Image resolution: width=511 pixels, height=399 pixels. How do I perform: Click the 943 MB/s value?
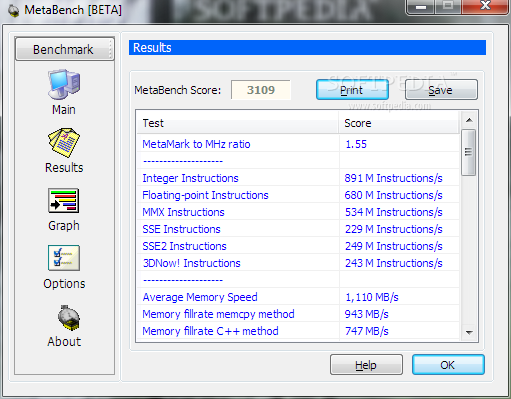(x=366, y=314)
